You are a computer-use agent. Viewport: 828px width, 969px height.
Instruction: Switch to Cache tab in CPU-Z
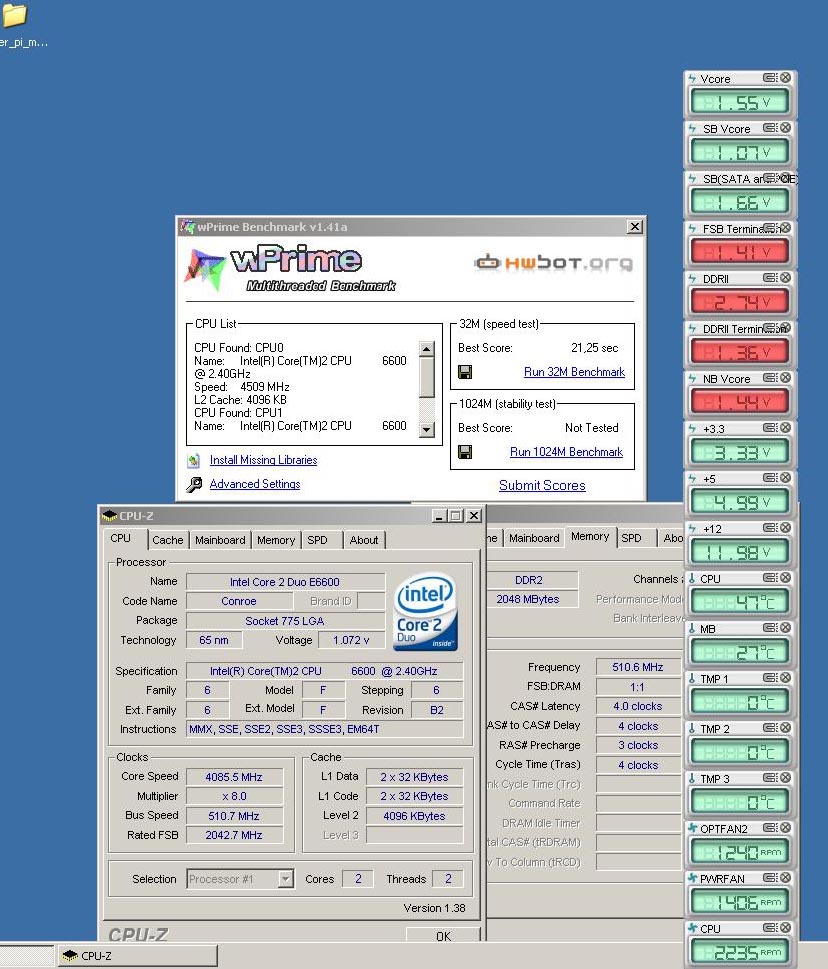[167, 540]
